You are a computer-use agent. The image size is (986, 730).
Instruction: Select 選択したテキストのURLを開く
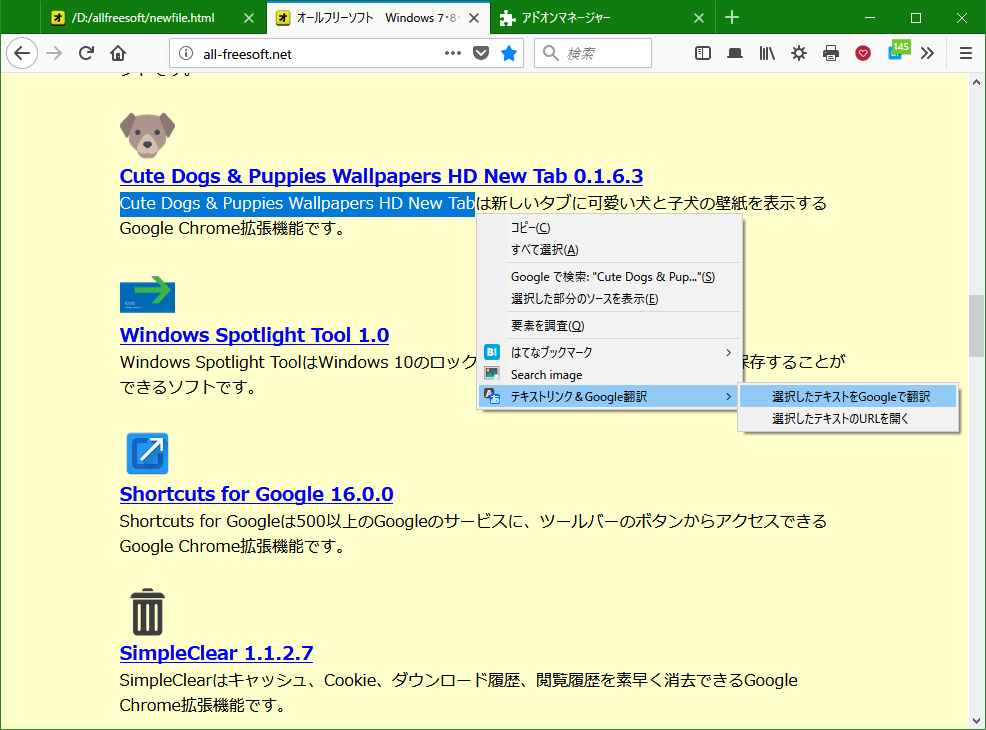pyautogui.click(x=848, y=419)
